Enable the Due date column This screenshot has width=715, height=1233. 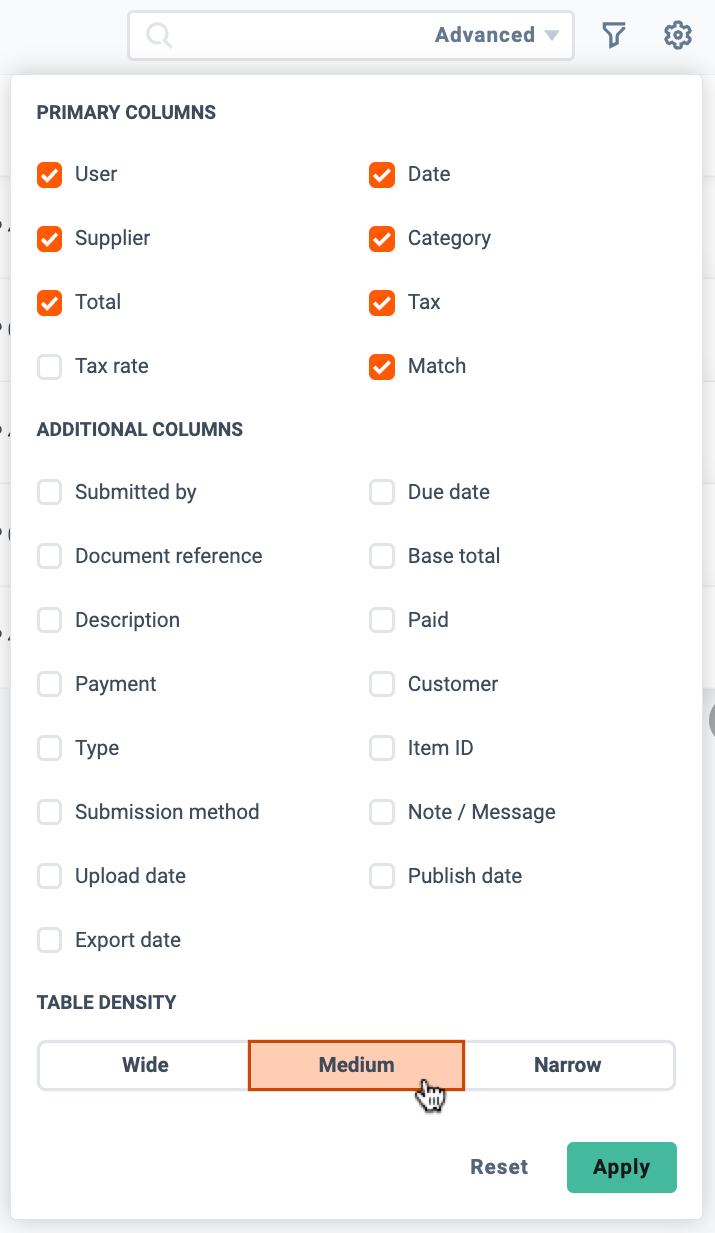point(382,493)
